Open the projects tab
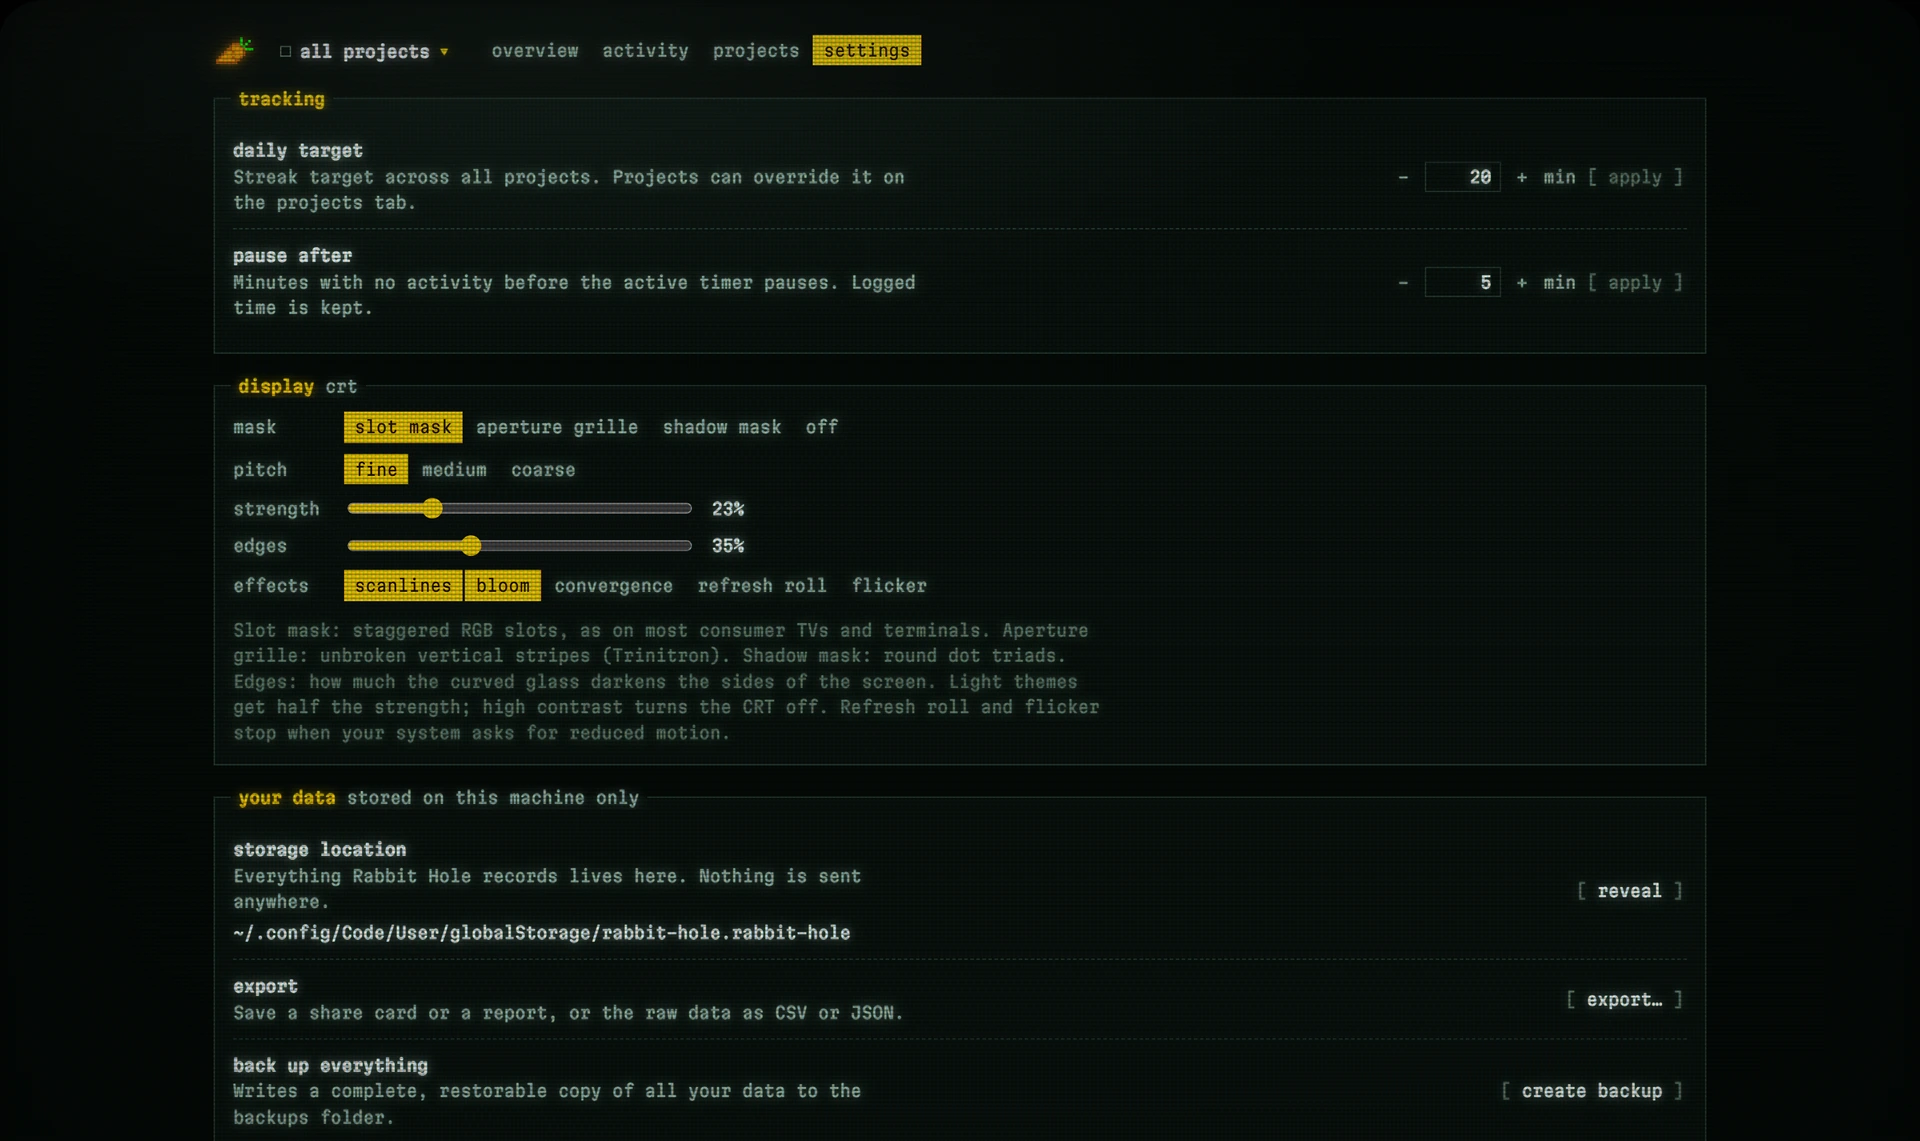Image resolution: width=1920 pixels, height=1141 pixels. click(756, 51)
